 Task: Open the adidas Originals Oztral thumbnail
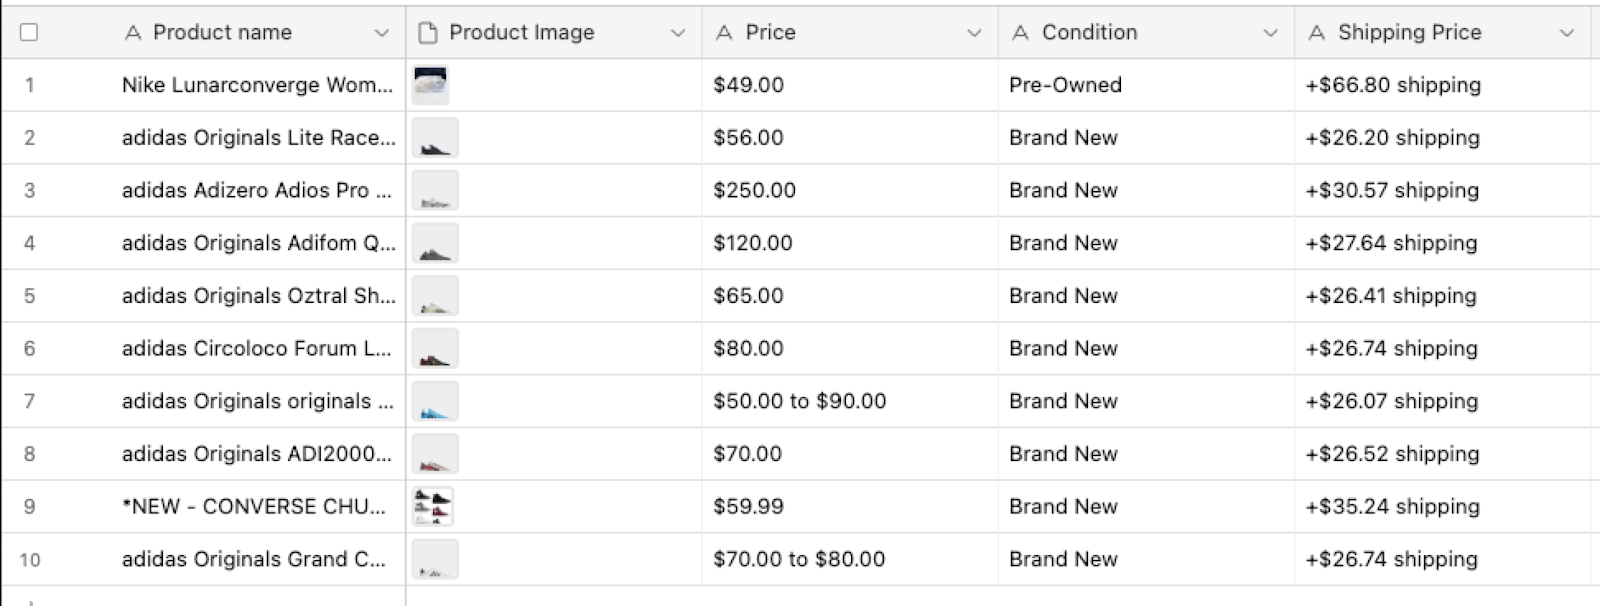(435, 296)
